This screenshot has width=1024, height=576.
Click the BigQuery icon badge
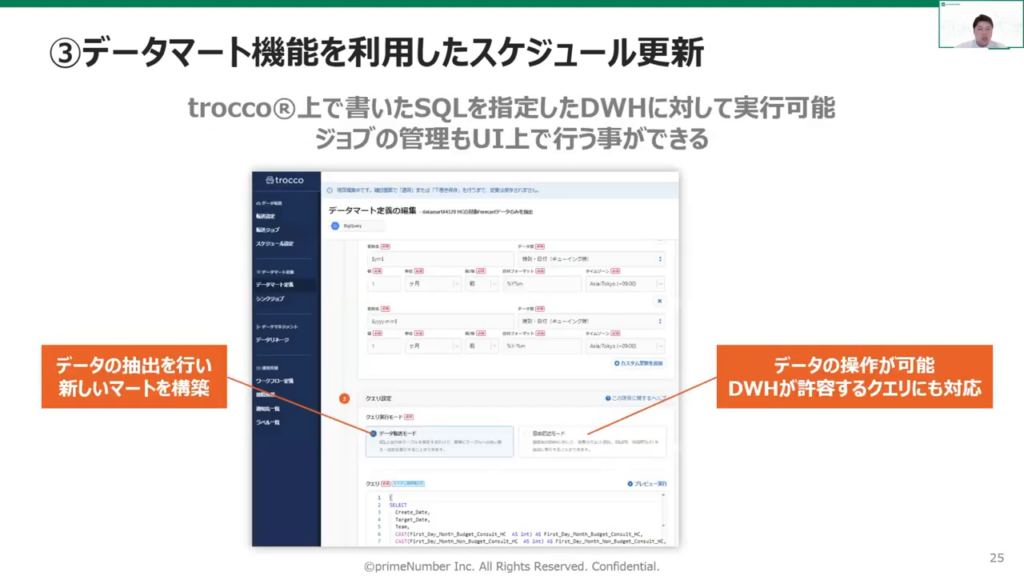[335, 226]
